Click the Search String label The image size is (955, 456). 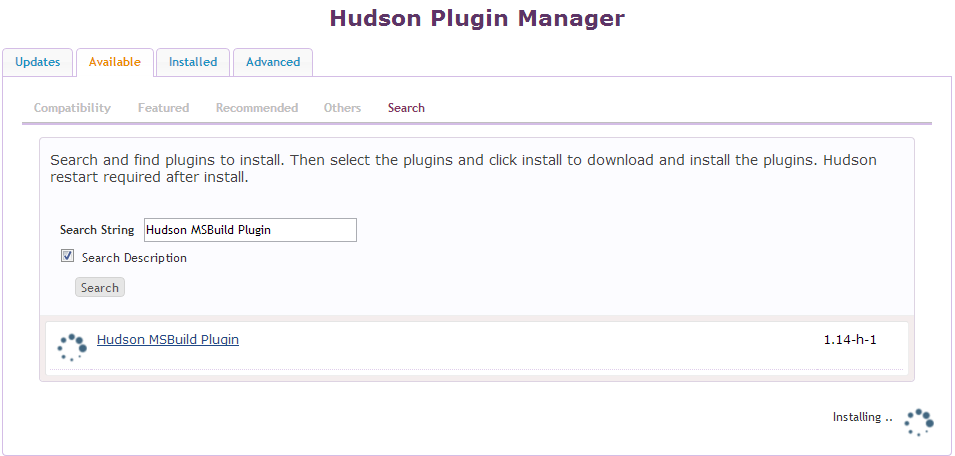coord(97,230)
